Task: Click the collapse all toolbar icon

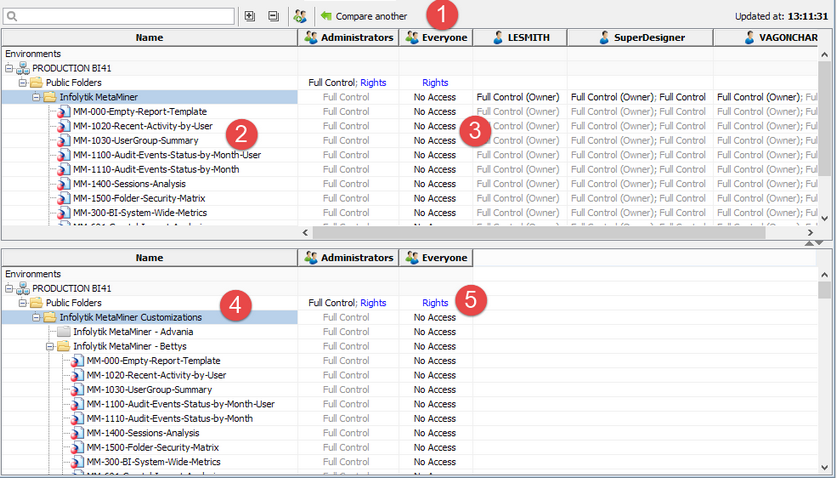Action: point(273,16)
